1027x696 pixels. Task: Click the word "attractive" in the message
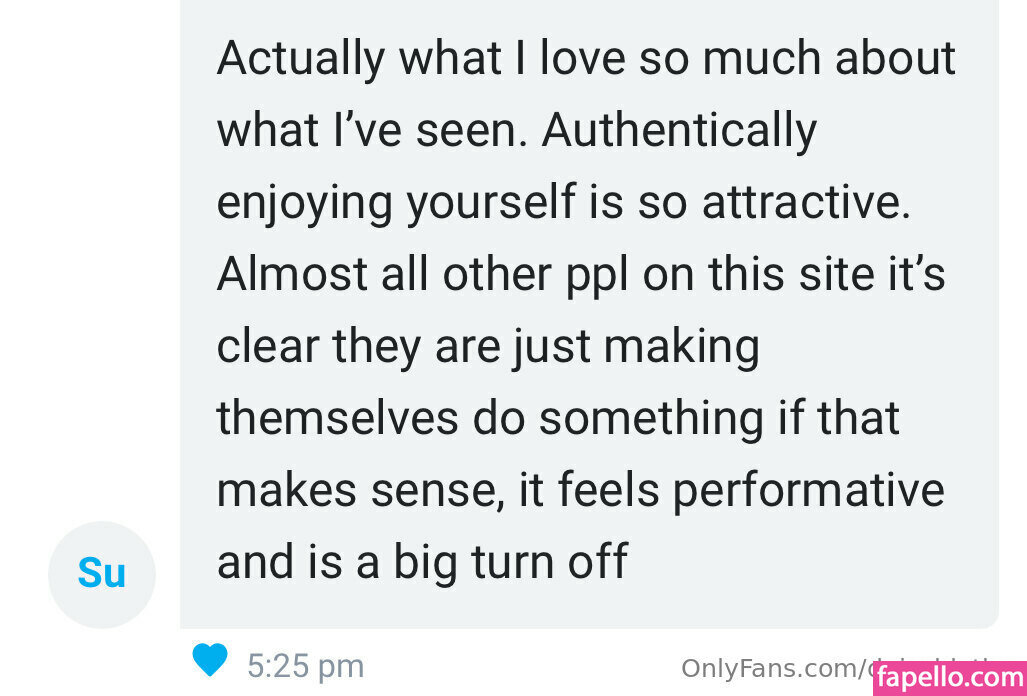tap(803, 202)
